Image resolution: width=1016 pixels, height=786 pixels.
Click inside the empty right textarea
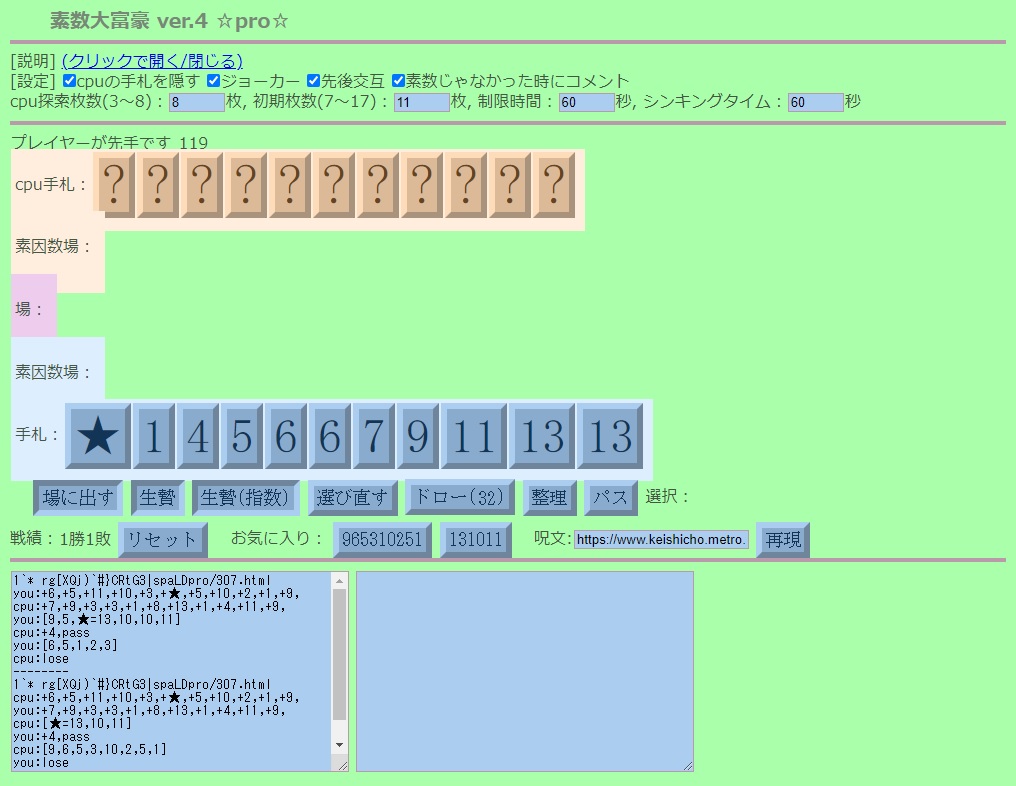point(525,671)
